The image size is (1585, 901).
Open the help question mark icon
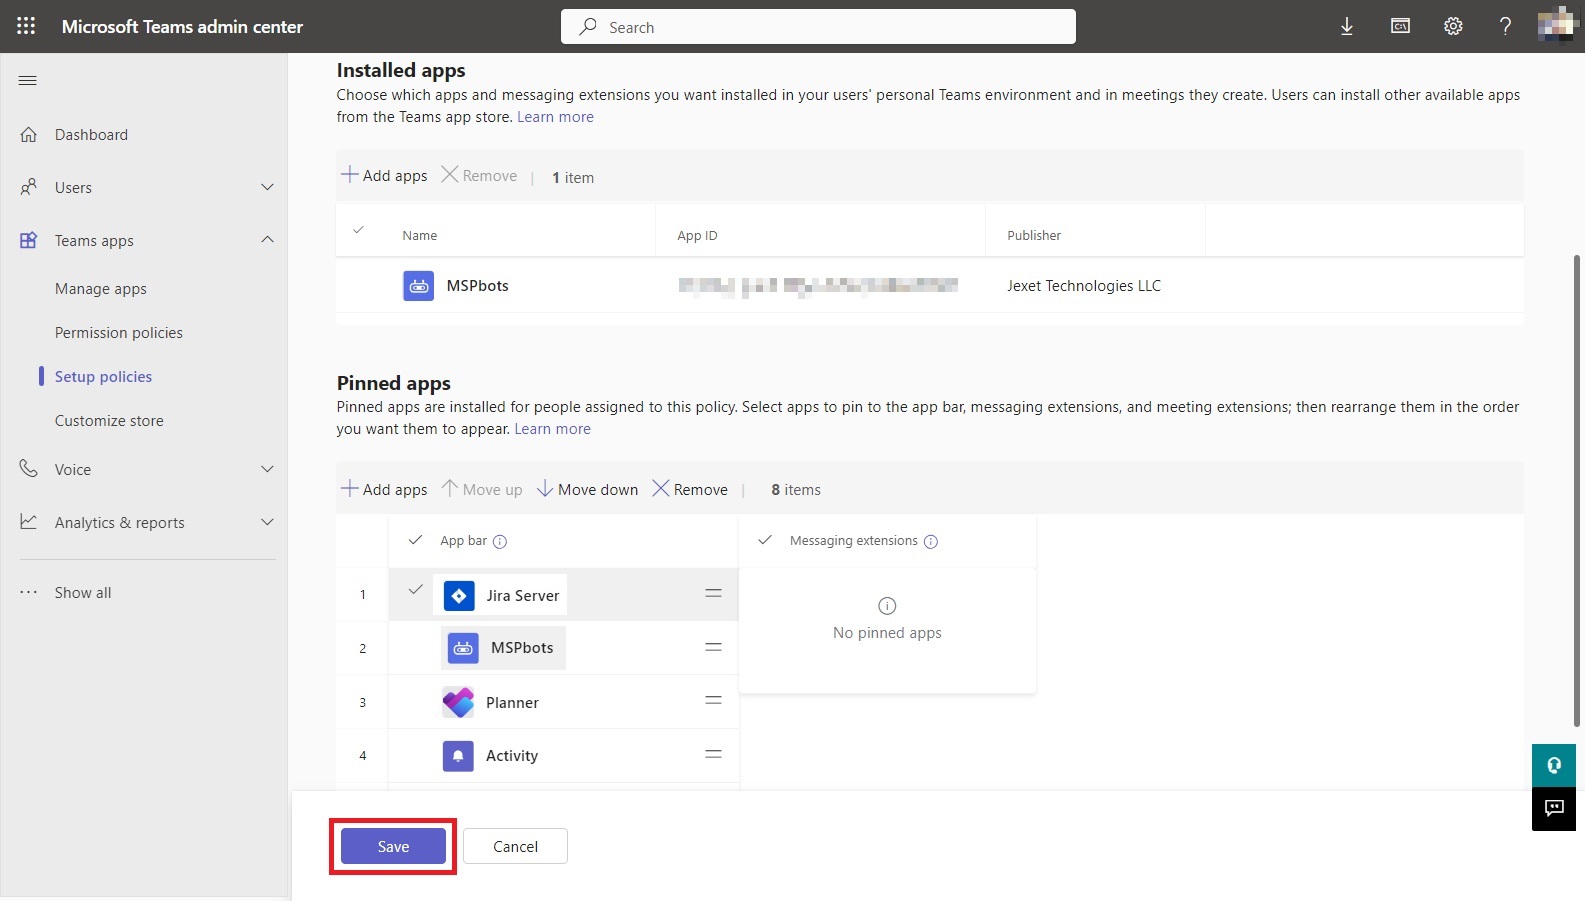coord(1505,27)
